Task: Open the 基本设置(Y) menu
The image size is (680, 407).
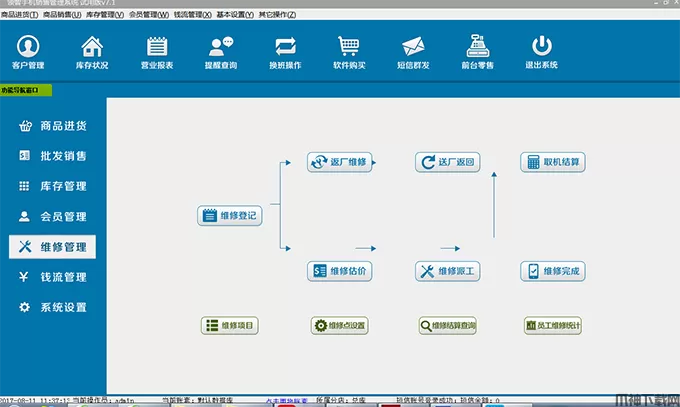Action: click(235, 15)
